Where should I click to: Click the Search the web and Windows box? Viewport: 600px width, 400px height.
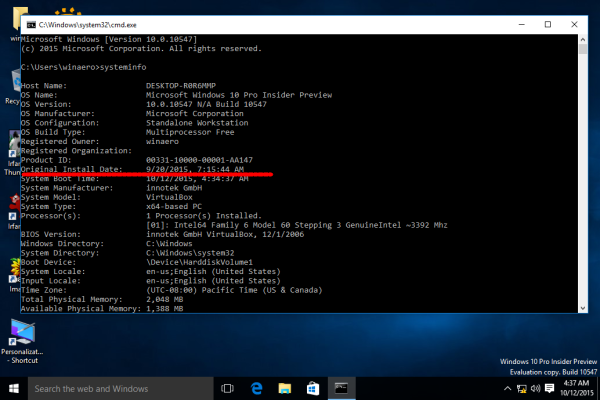point(121,389)
